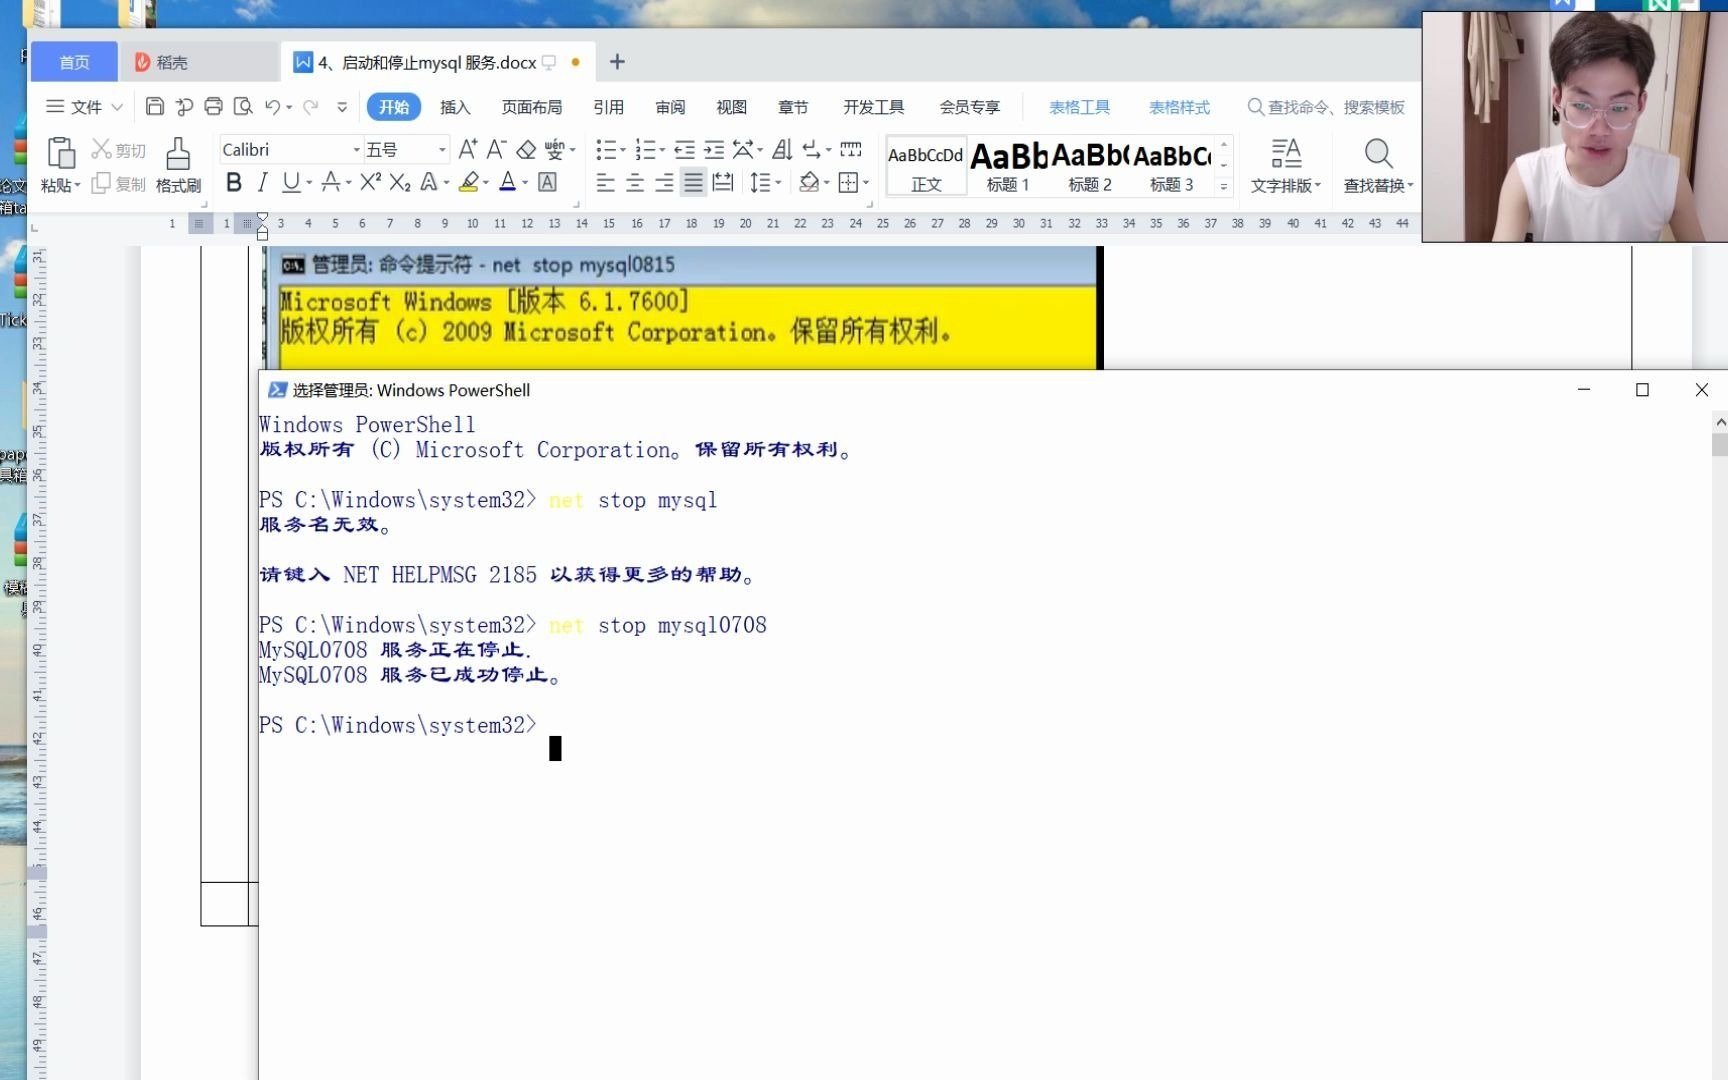Screen dimensions: 1728x1080
Task: Apply the 标题 3 style
Action: [1172, 166]
